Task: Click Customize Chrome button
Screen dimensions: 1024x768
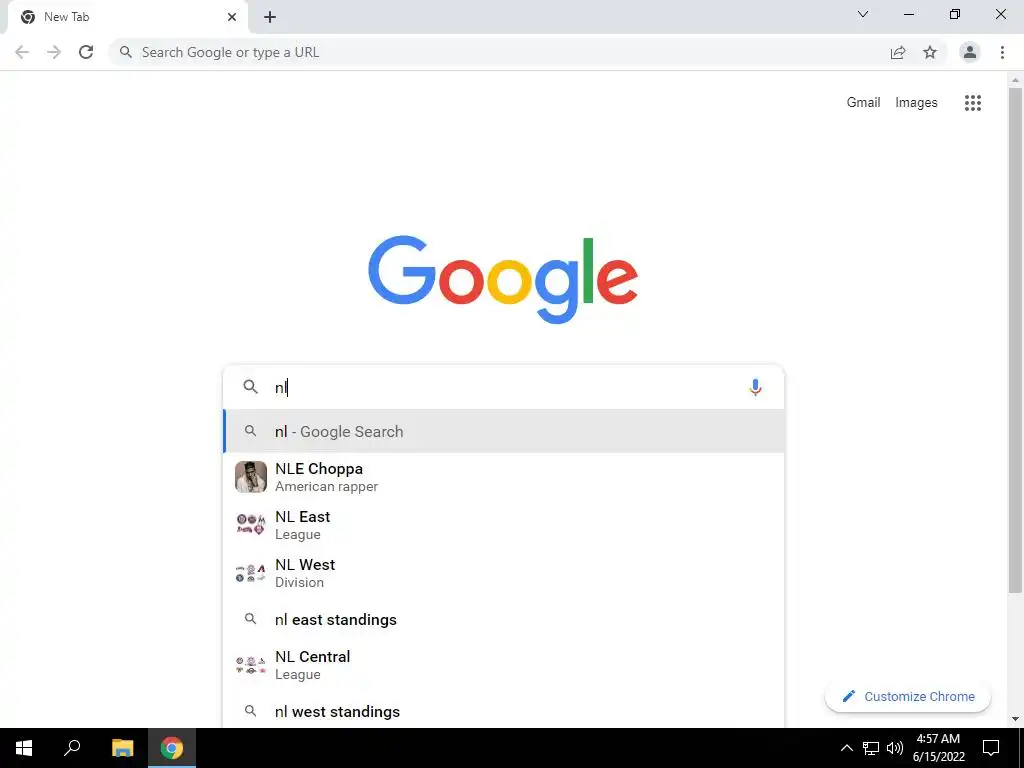Action: tap(908, 697)
